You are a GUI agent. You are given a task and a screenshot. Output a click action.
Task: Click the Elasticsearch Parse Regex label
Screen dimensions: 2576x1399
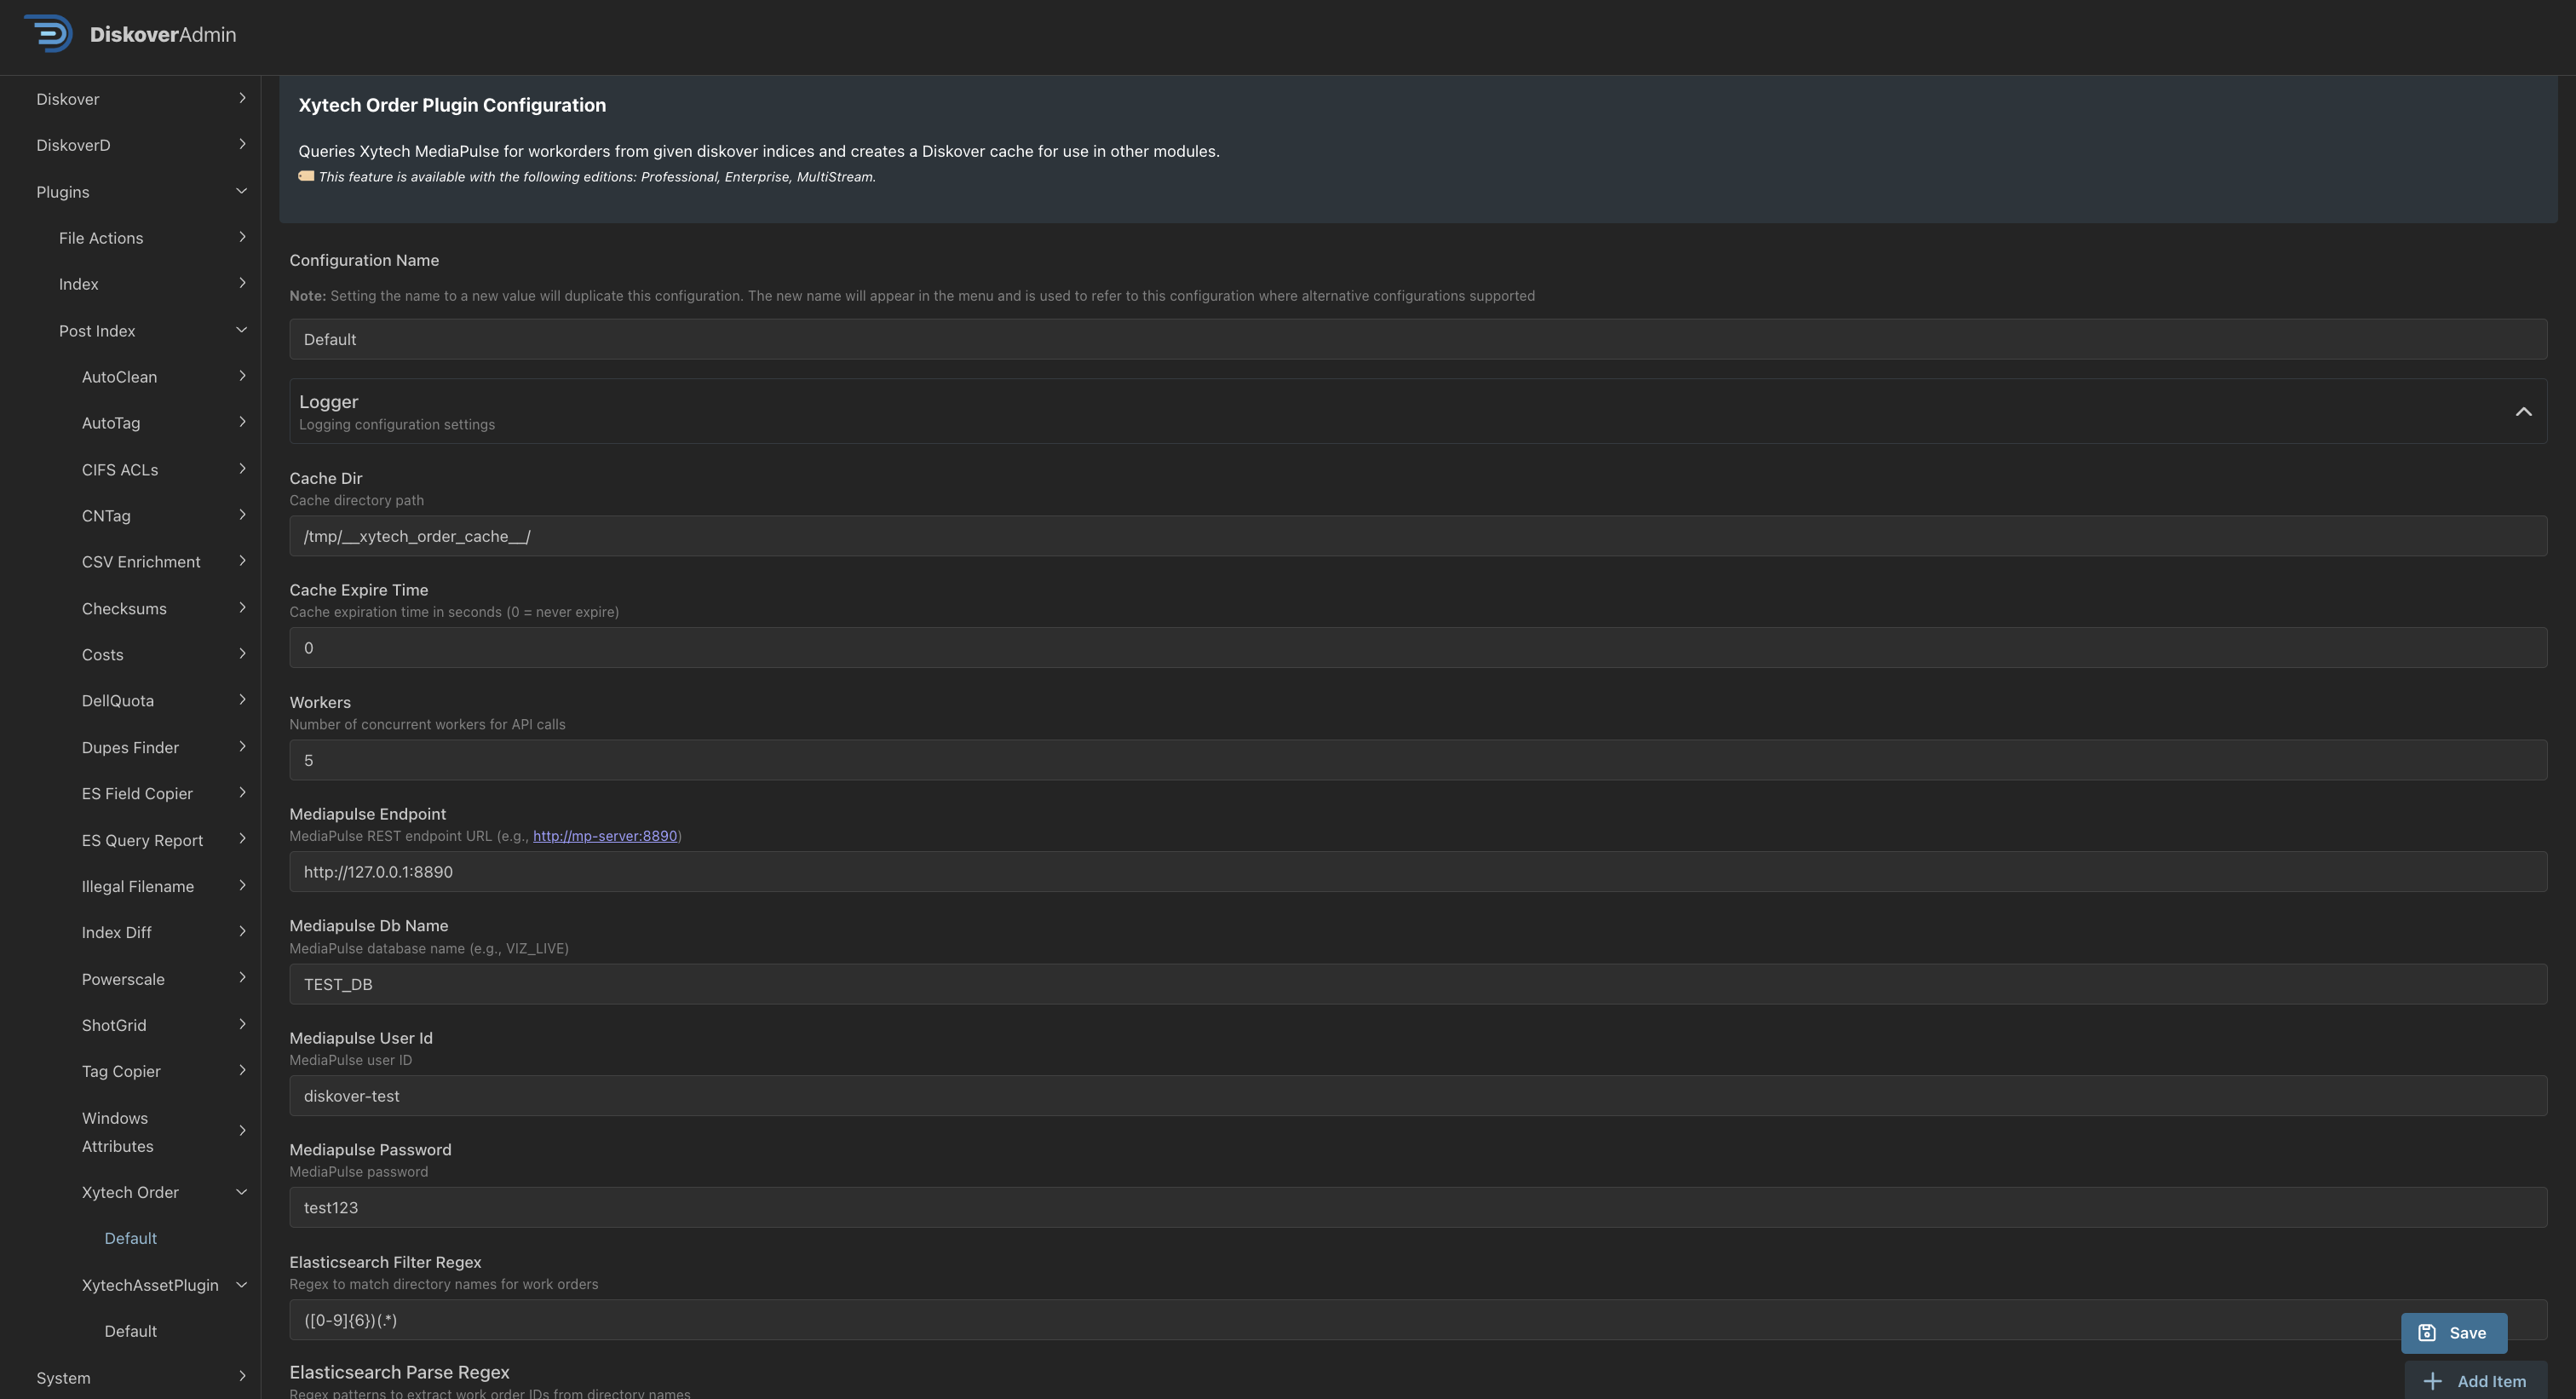(x=399, y=1373)
